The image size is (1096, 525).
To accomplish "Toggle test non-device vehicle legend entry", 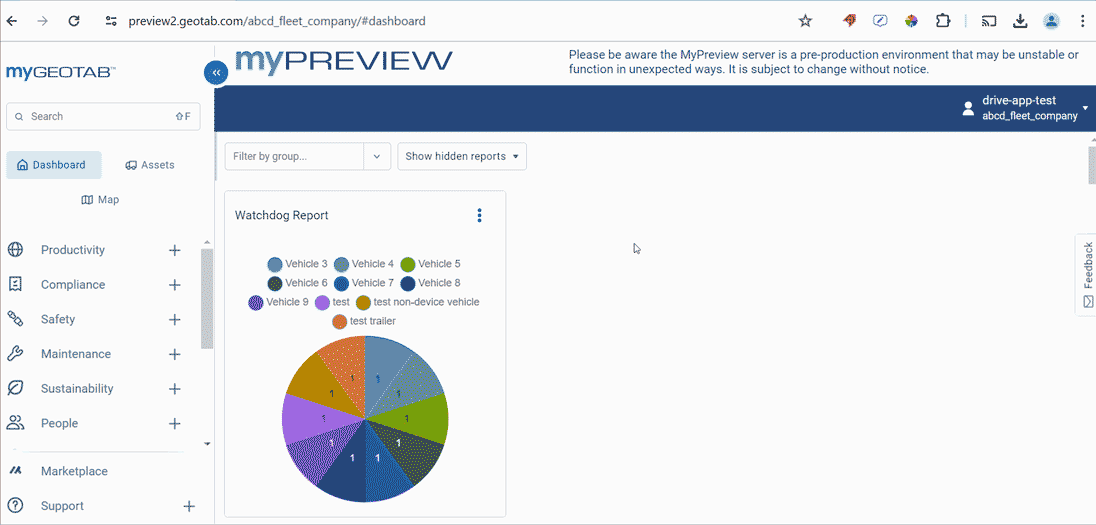I will 417,302.
